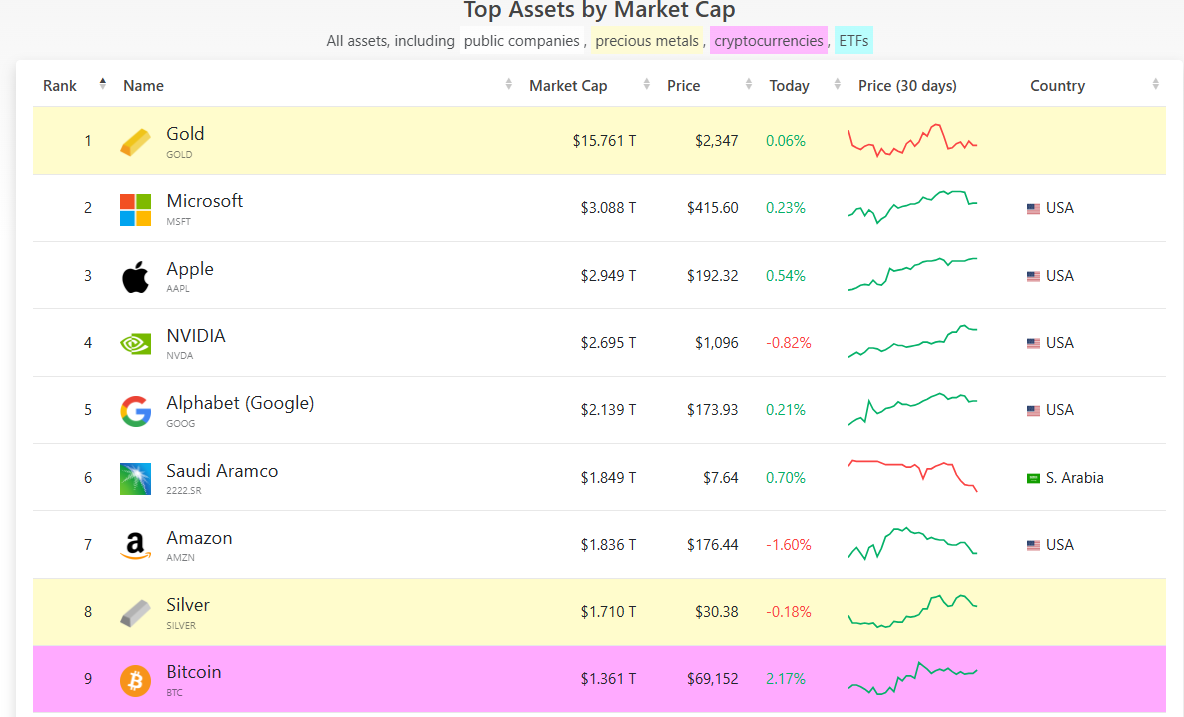Screen dimensions: 1184x717
Task: Sort by Country column arrows
Action: [x=1155, y=84]
